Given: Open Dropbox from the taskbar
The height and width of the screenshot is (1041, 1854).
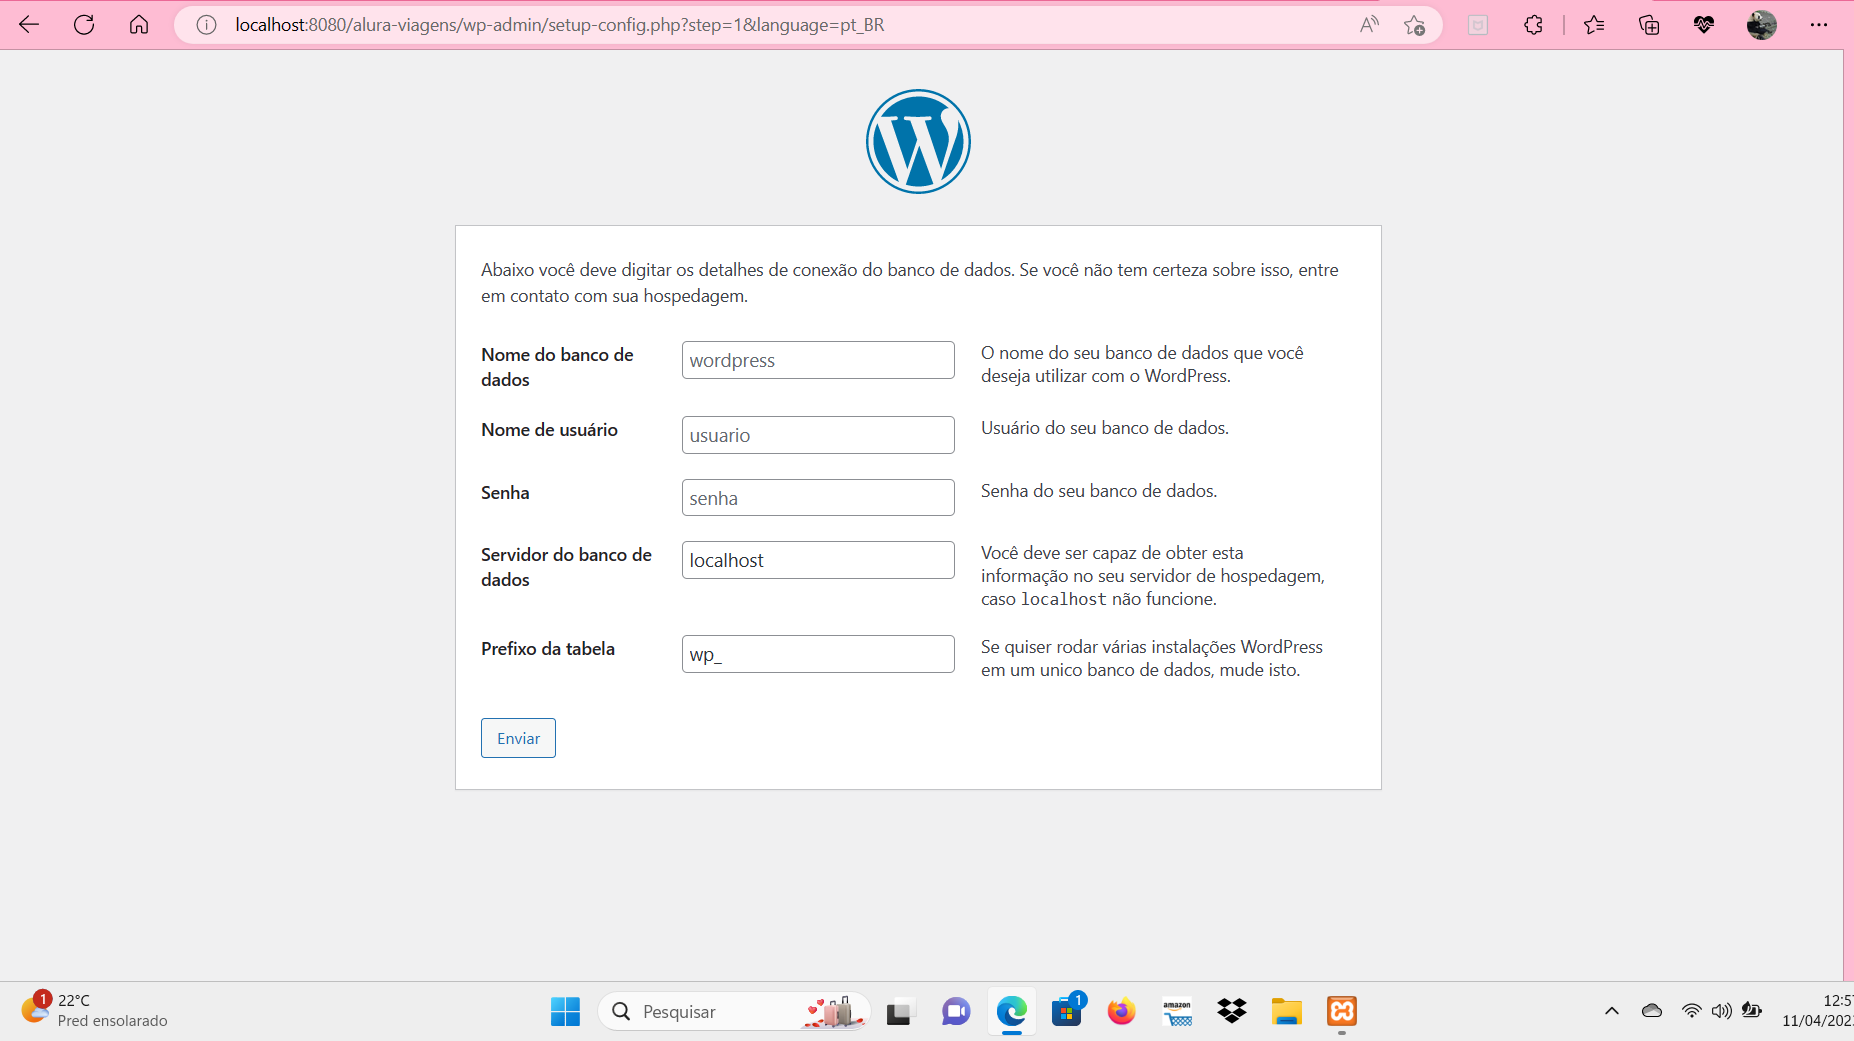Looking at the screenshot, I should tap(1232, 1012).
